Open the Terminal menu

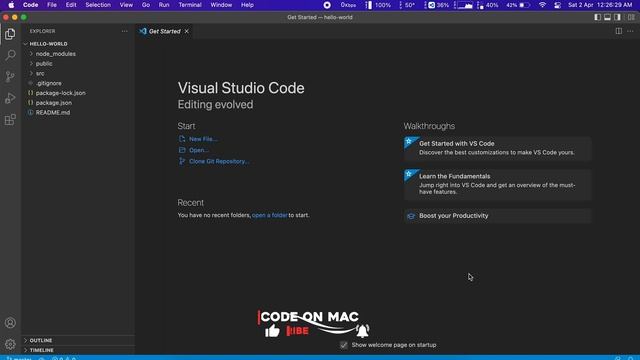190,5
